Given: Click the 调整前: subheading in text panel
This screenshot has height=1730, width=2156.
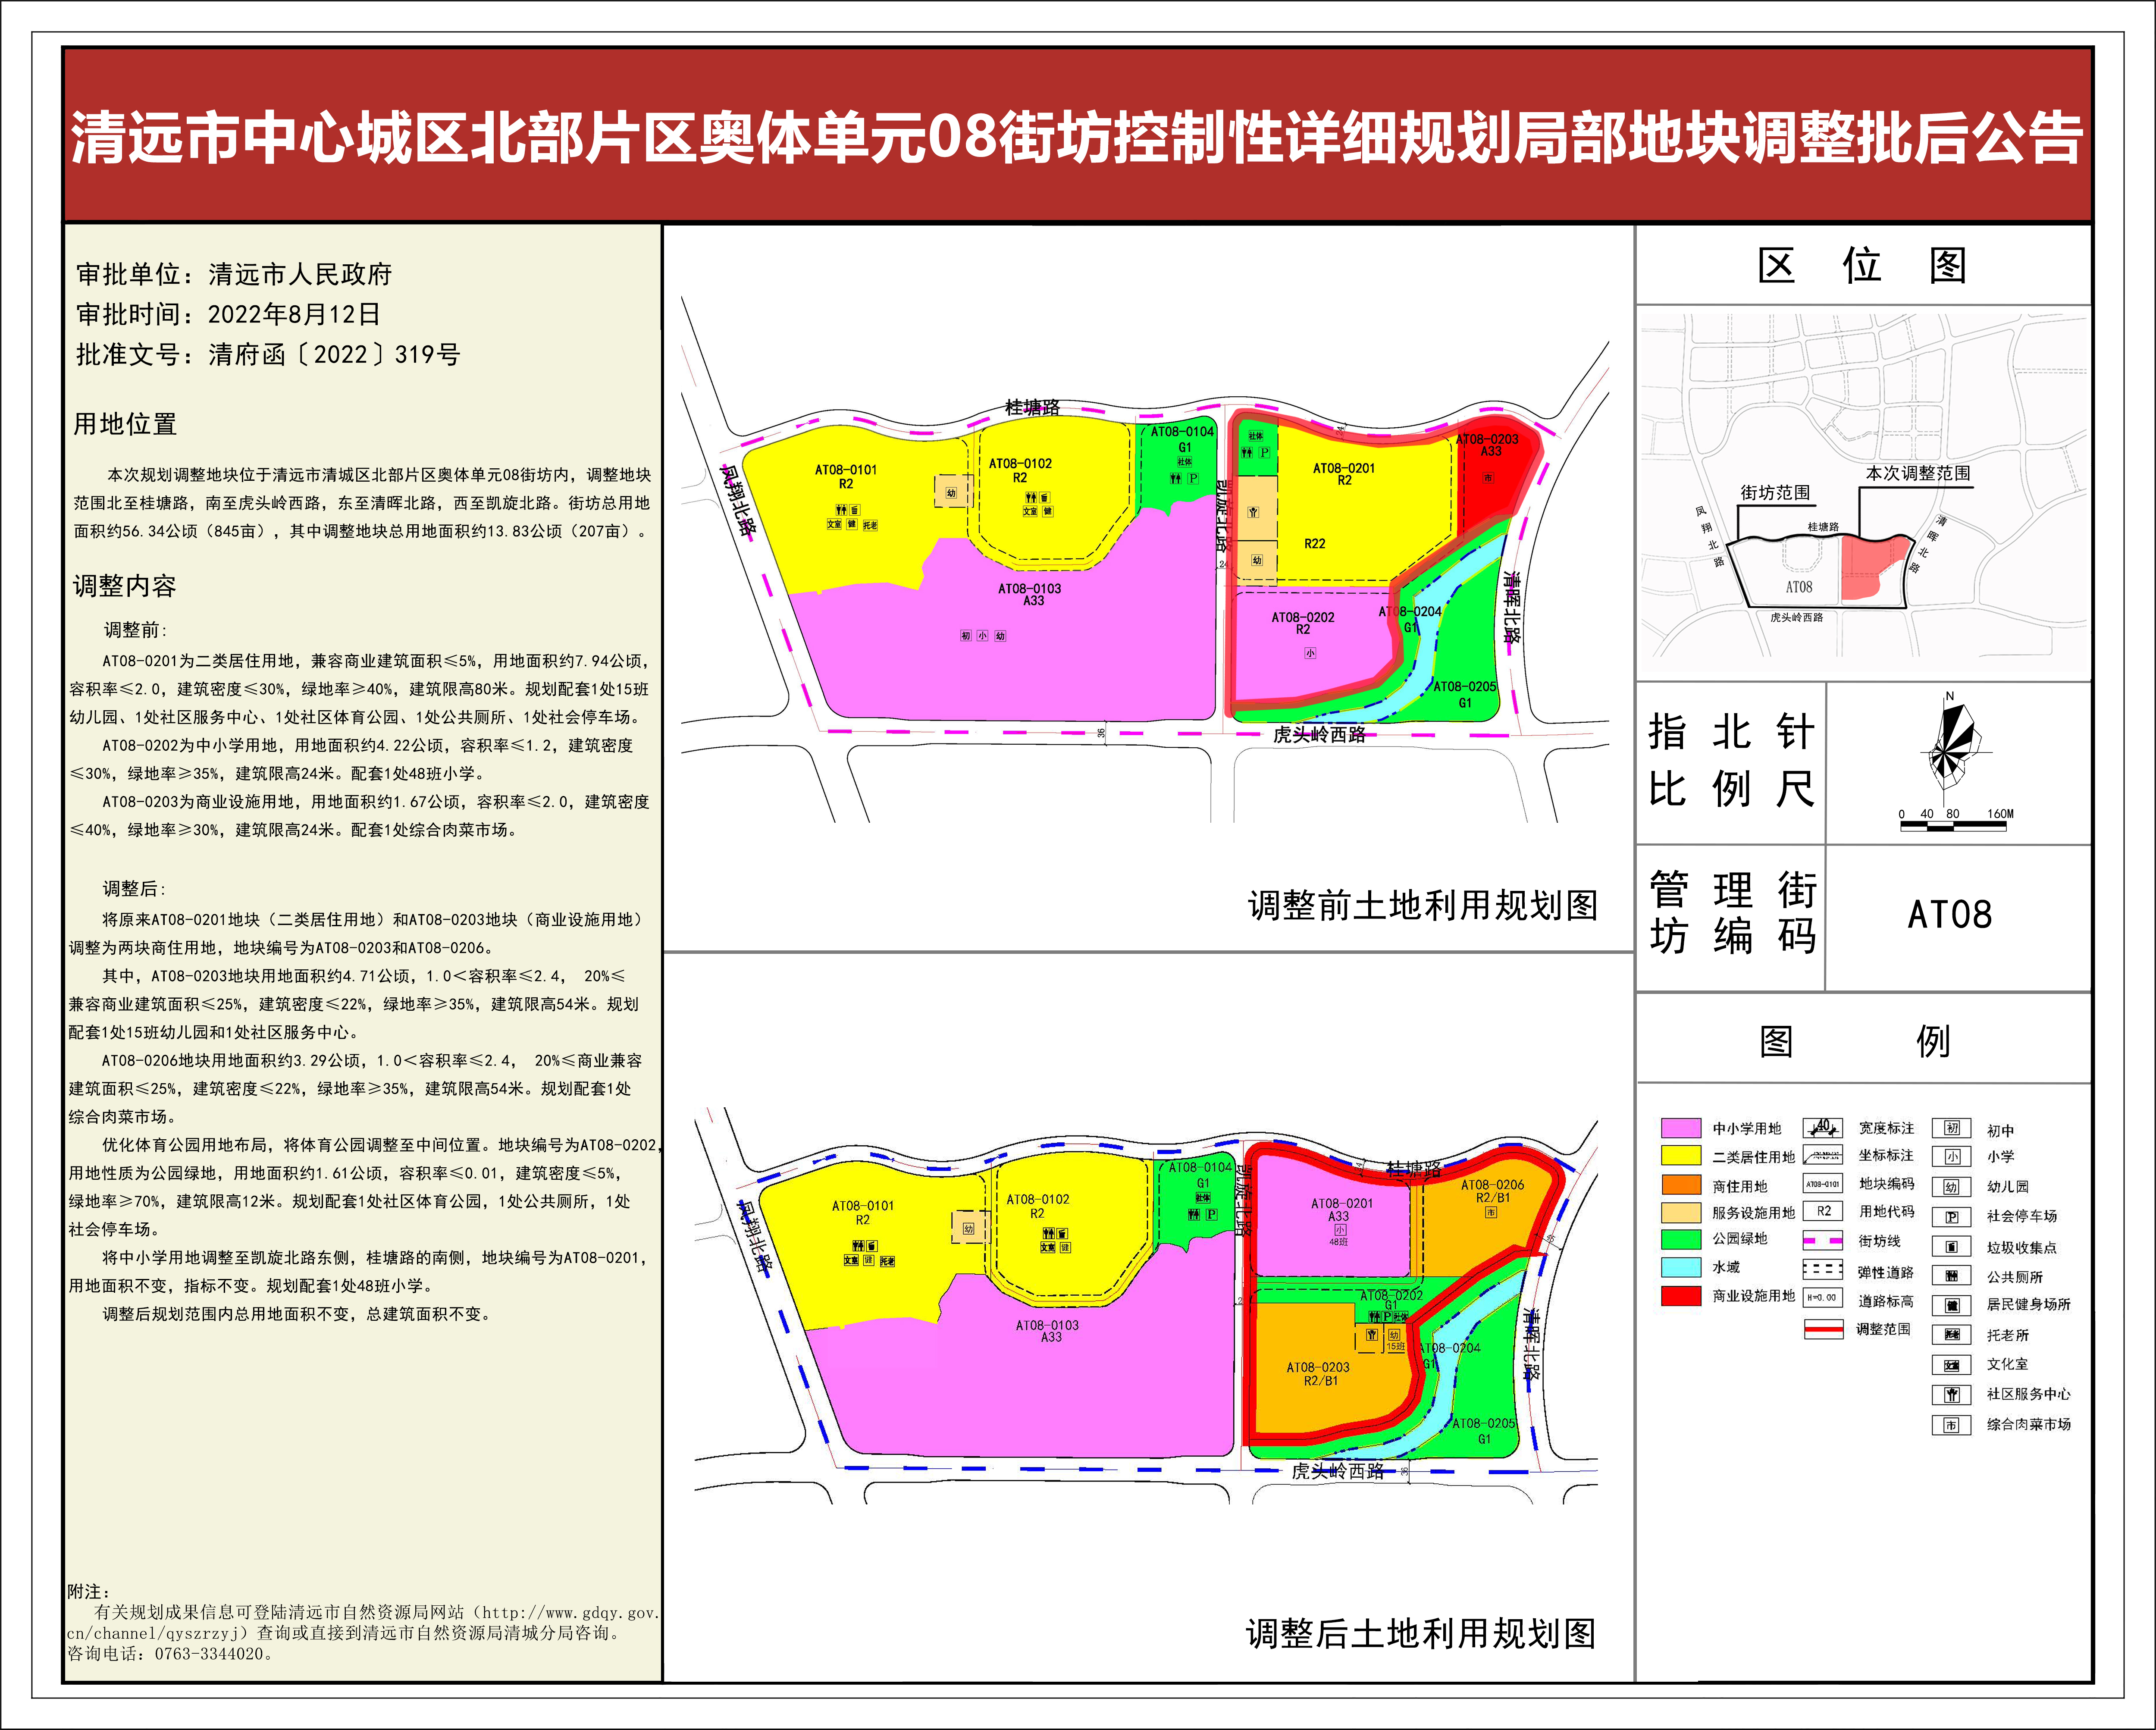Looking at the screenshot, I should pos(136,630).
